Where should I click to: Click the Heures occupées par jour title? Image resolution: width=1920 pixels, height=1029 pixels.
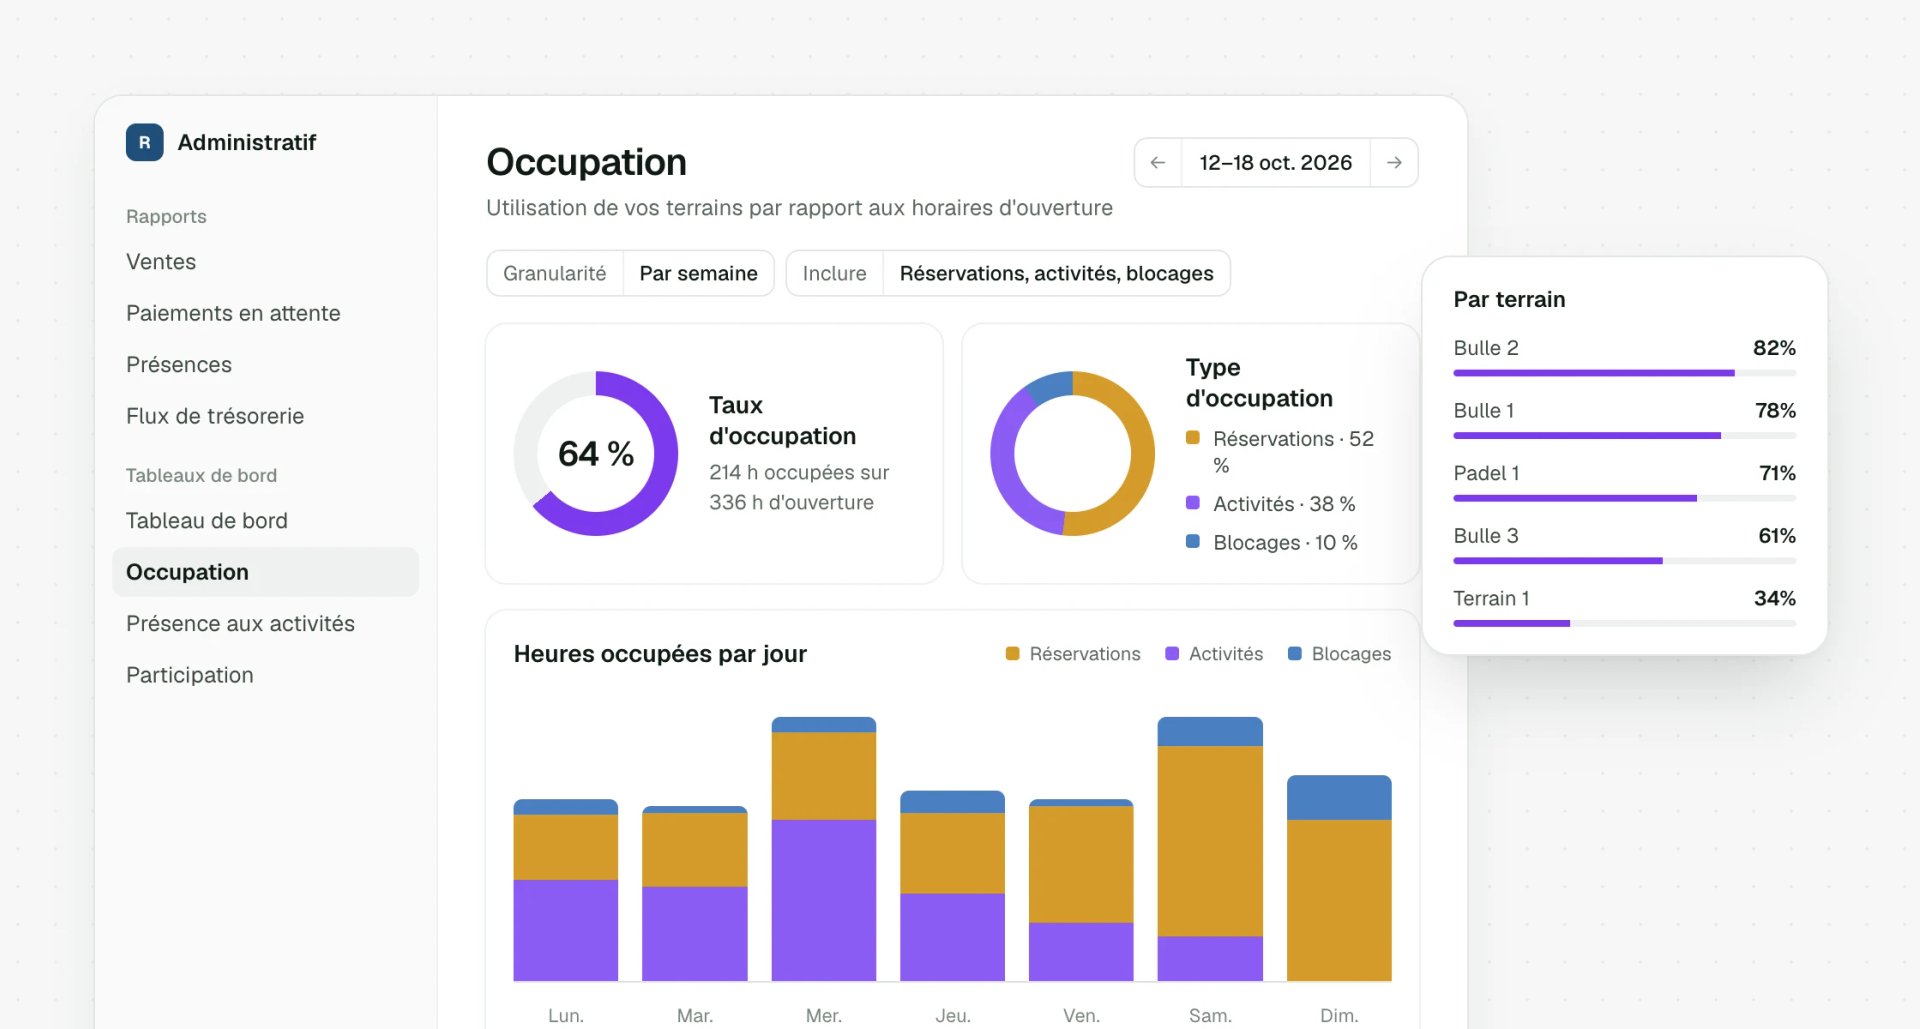tap(660, 654)
